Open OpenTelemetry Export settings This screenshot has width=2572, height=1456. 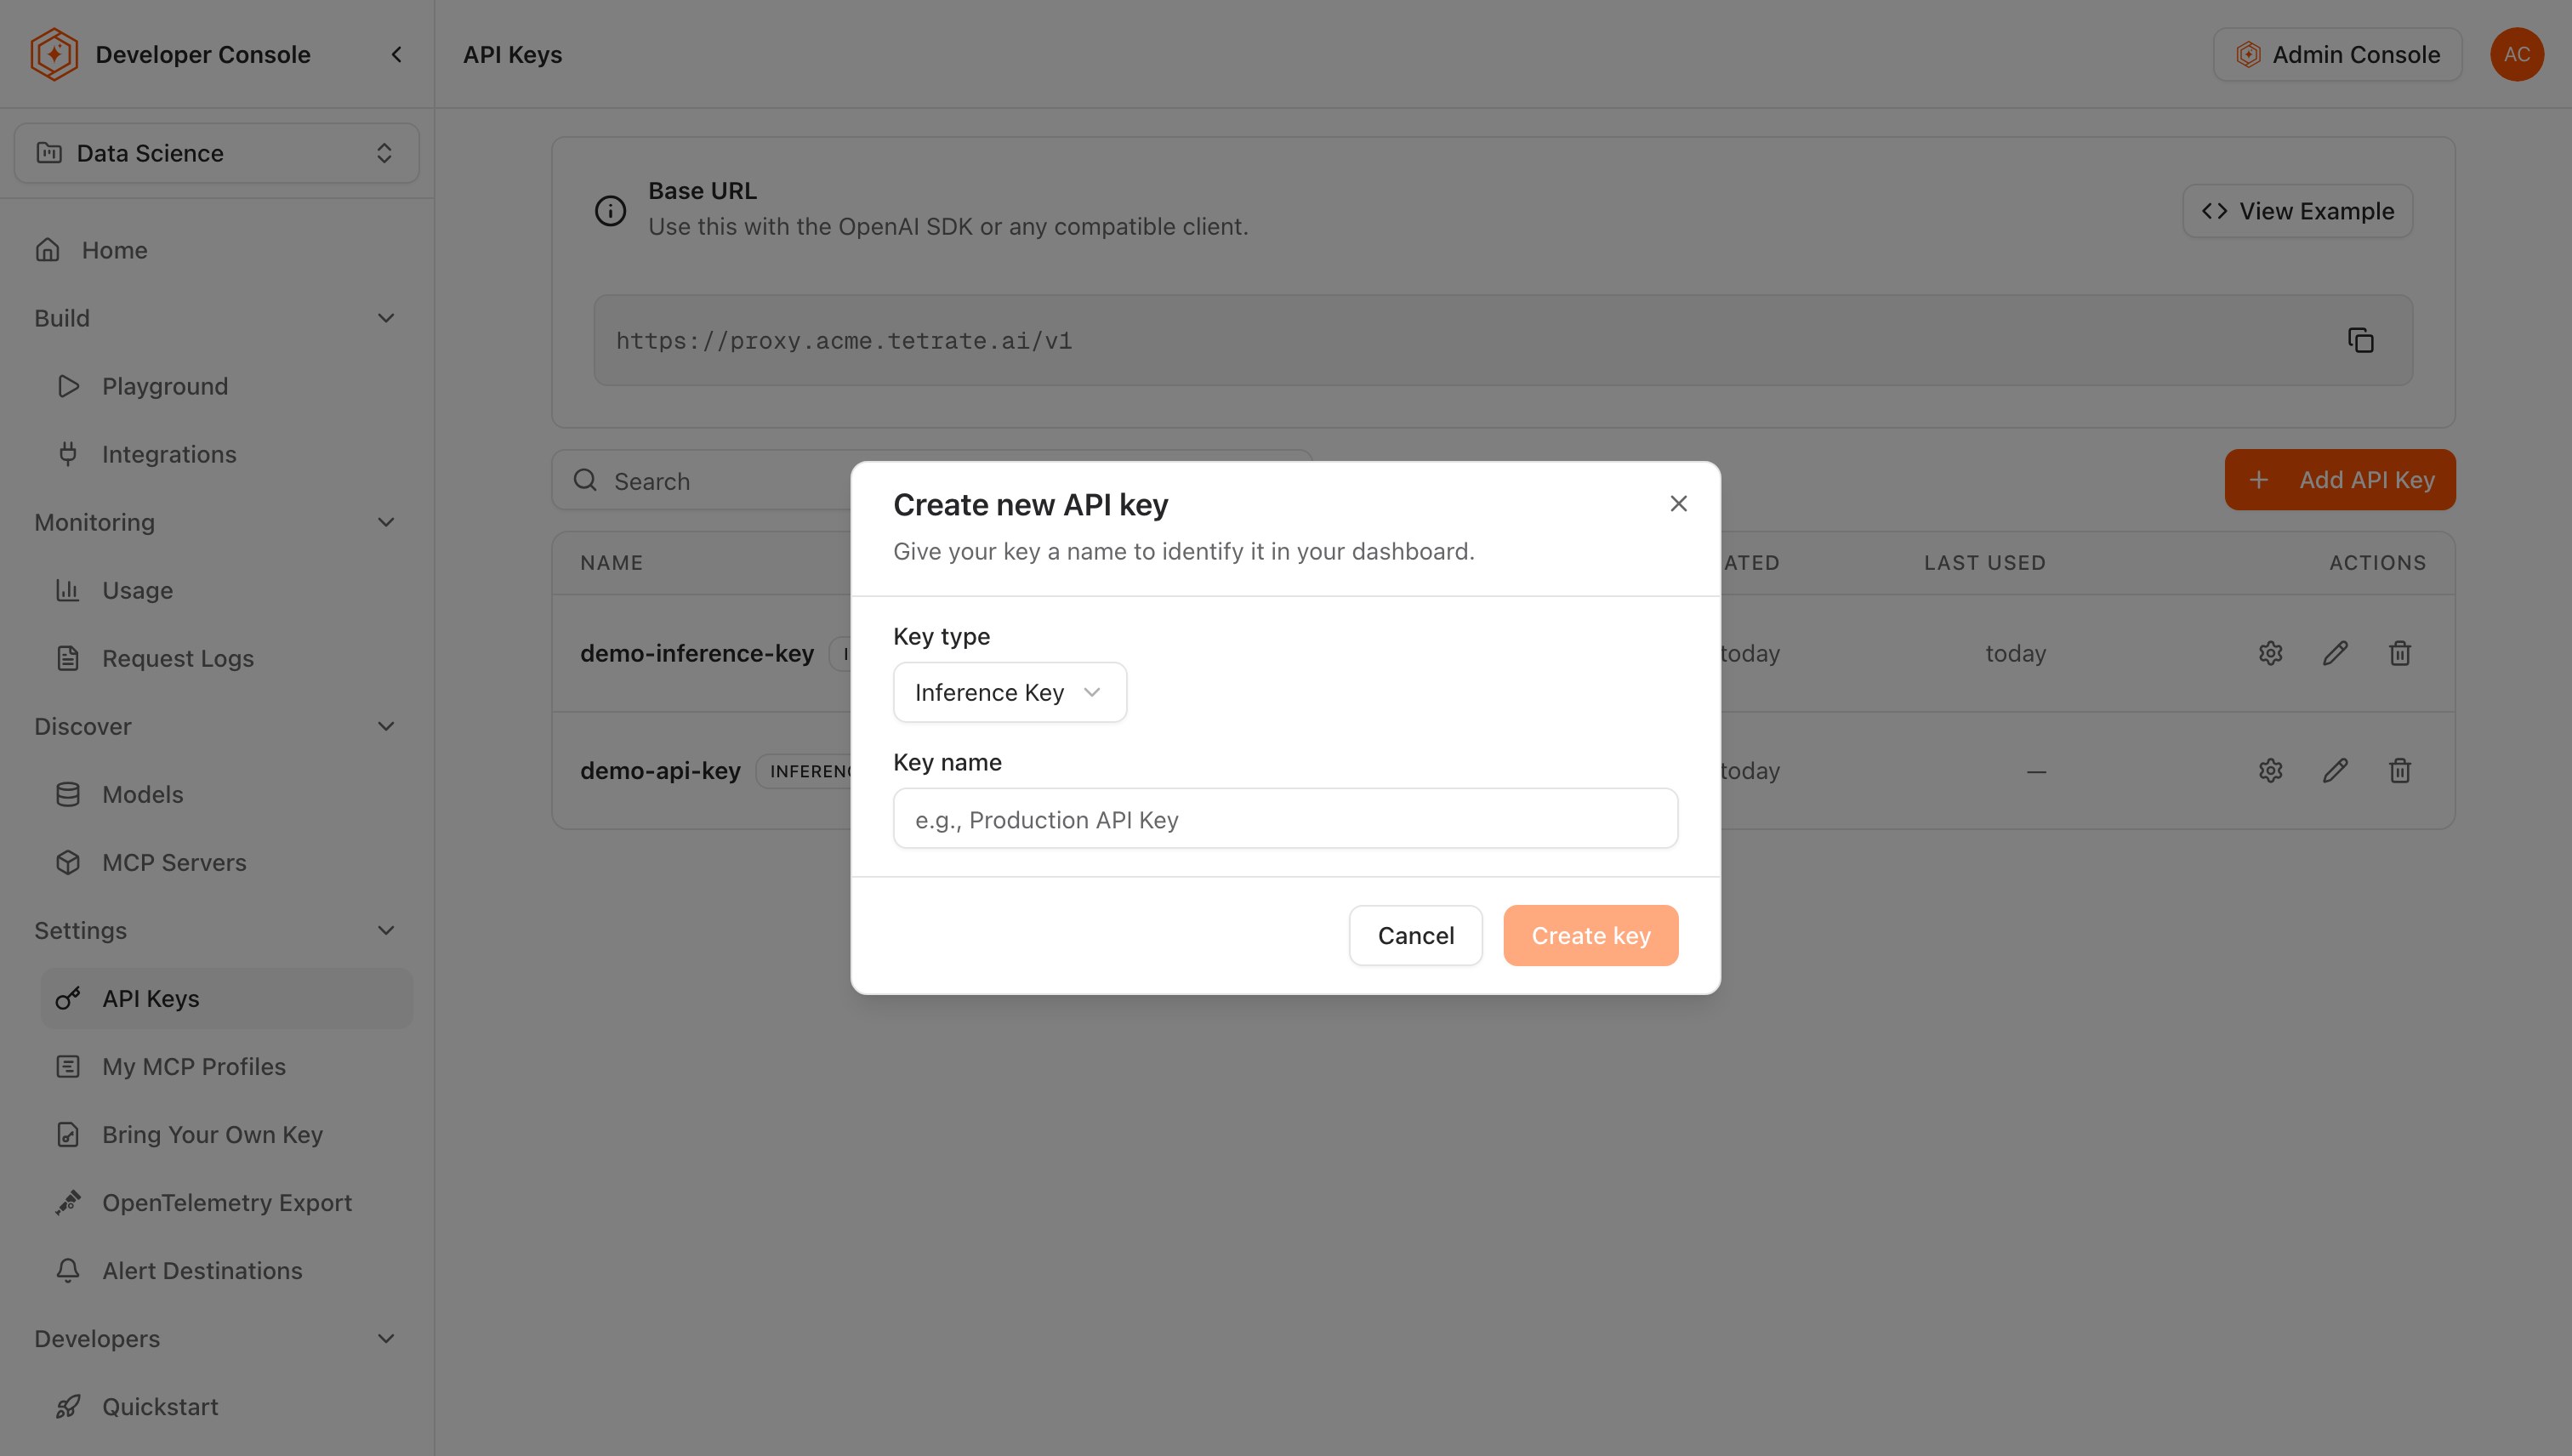click(x=226, y=1202)
